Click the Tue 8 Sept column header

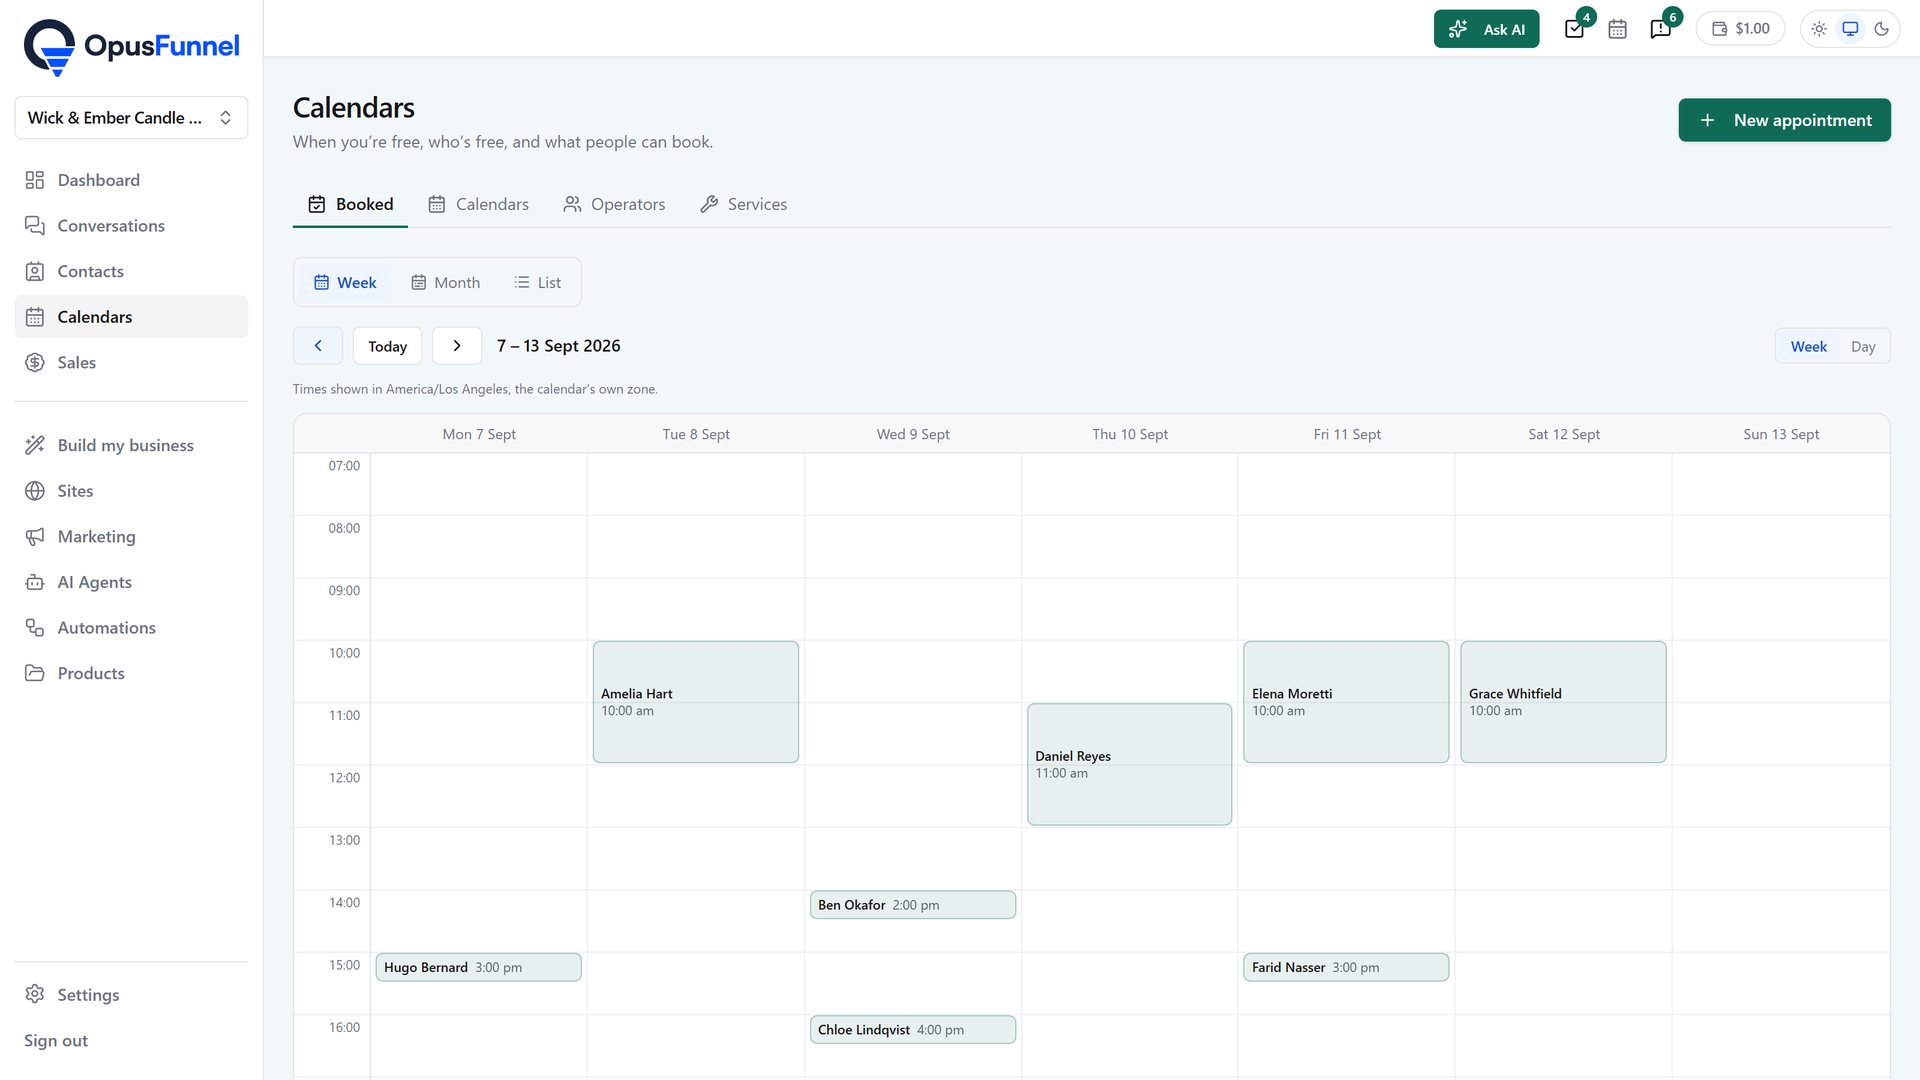696,434
